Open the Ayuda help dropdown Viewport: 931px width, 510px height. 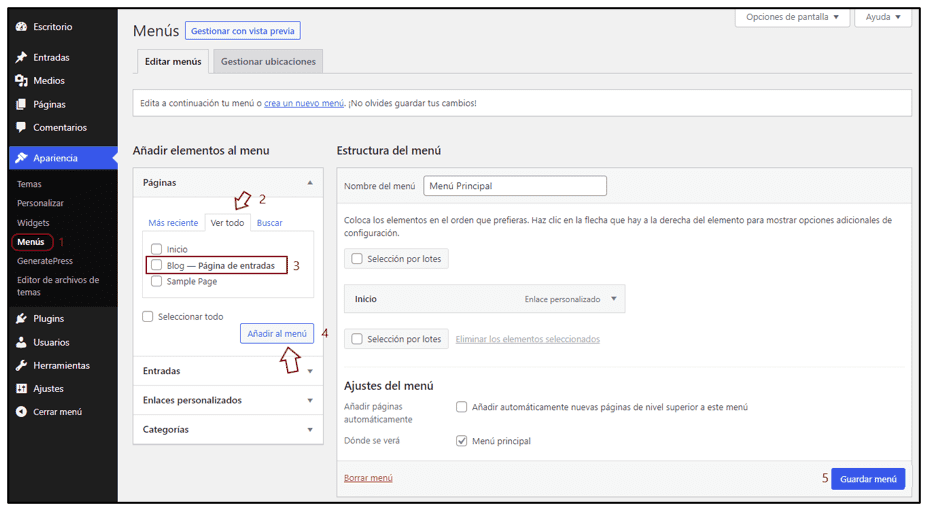[x=883, y=17]
